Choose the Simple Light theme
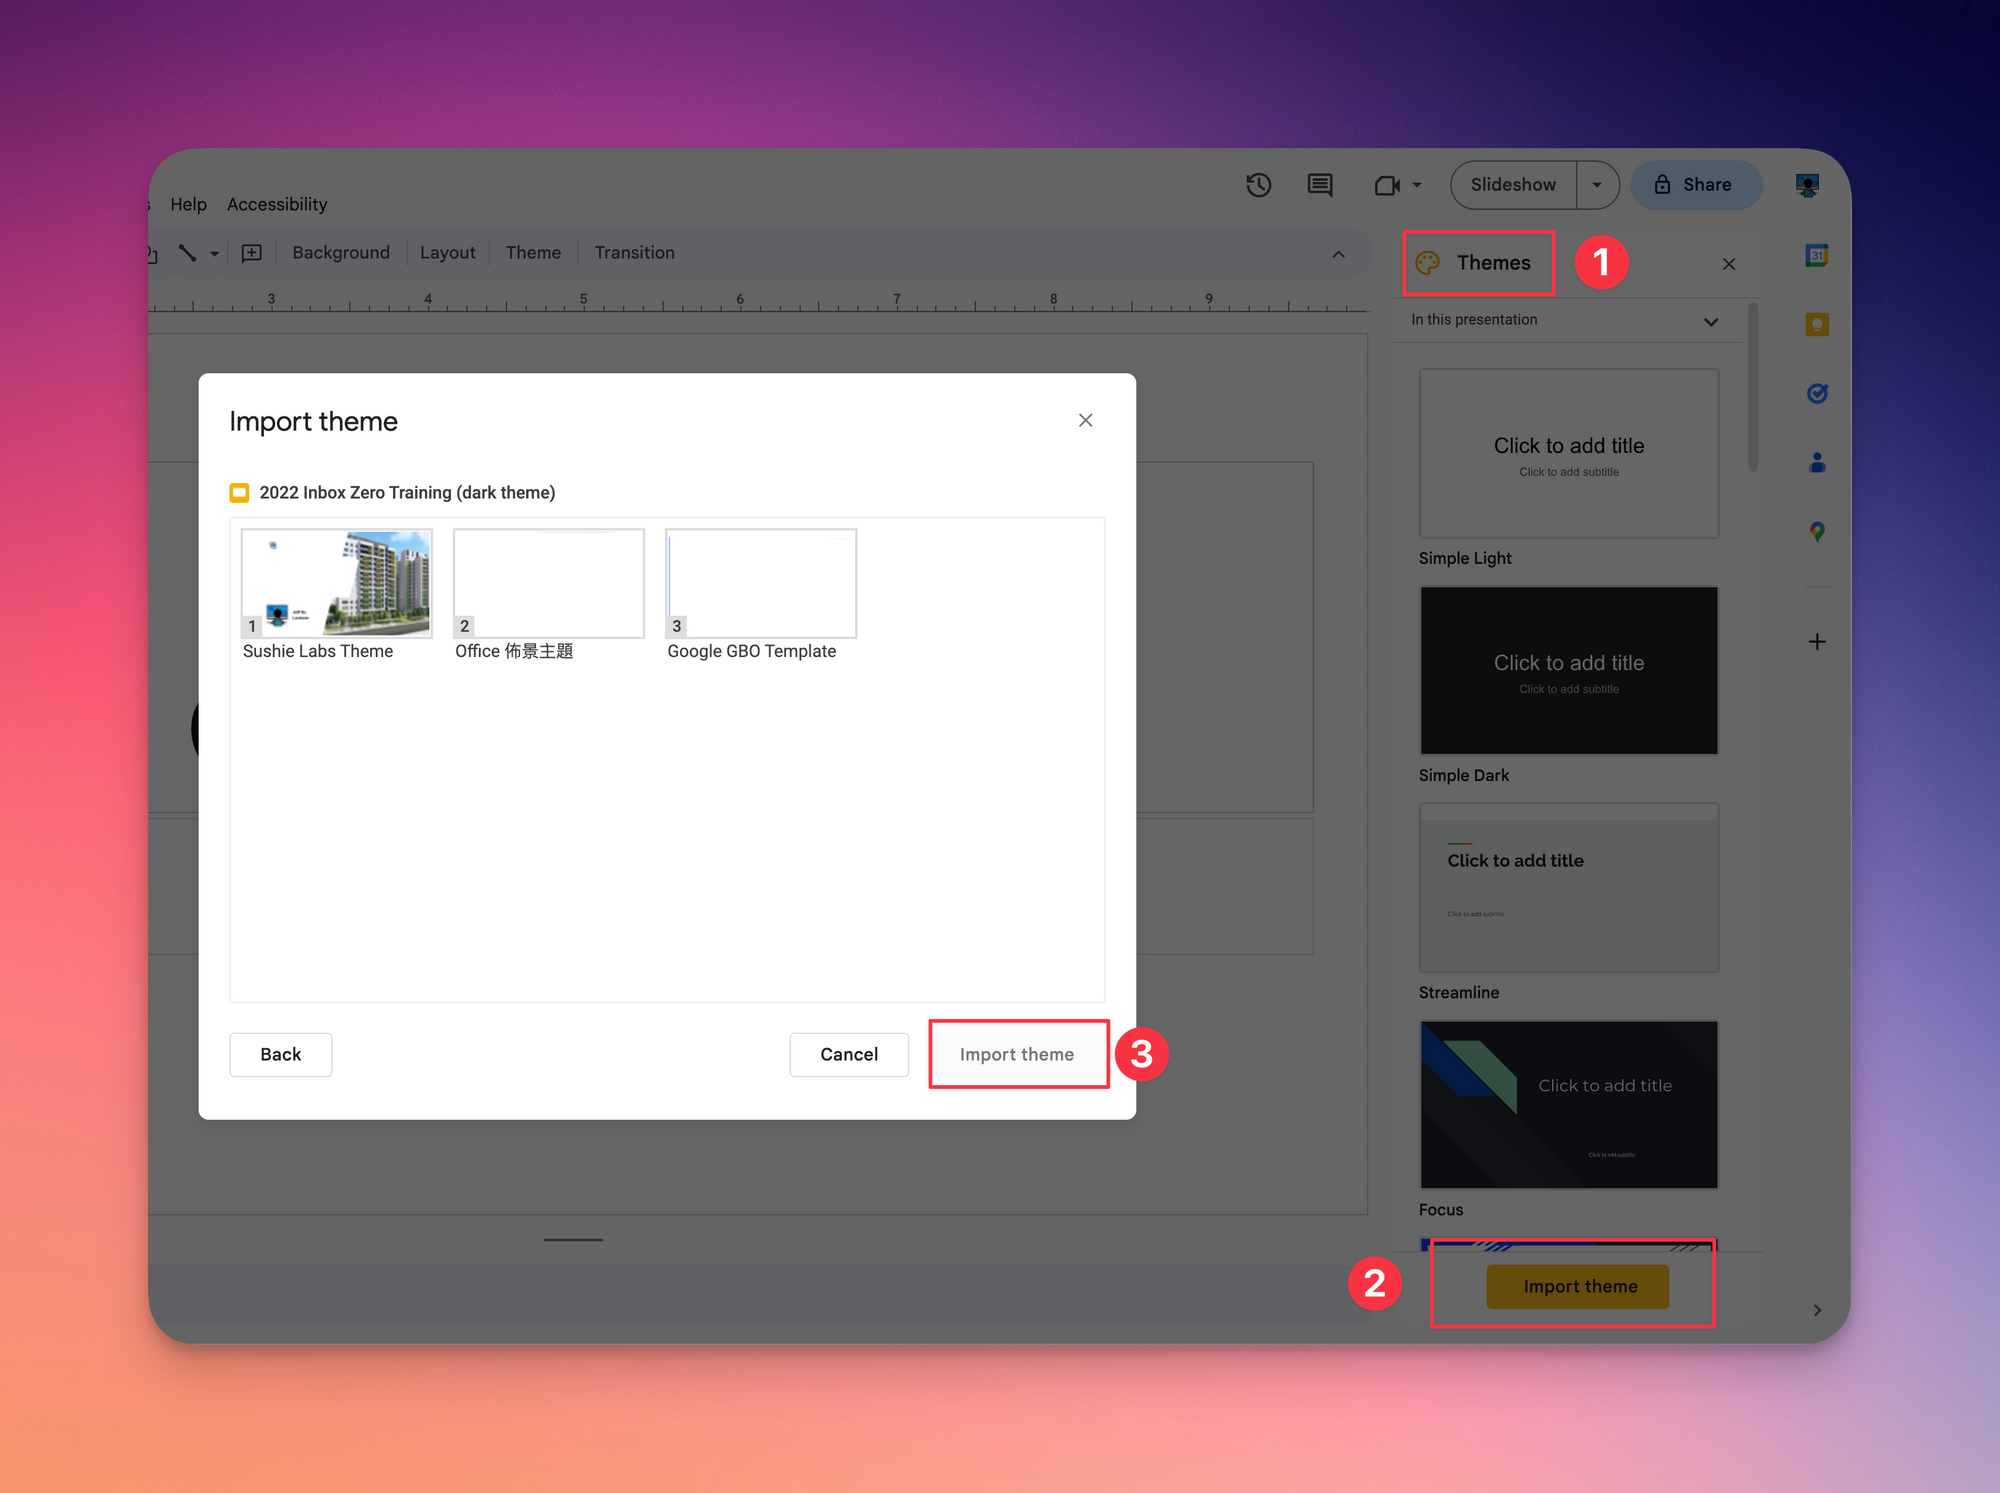The width and height of the screenshot is (2000, 1493). (x=1569, y=454)
